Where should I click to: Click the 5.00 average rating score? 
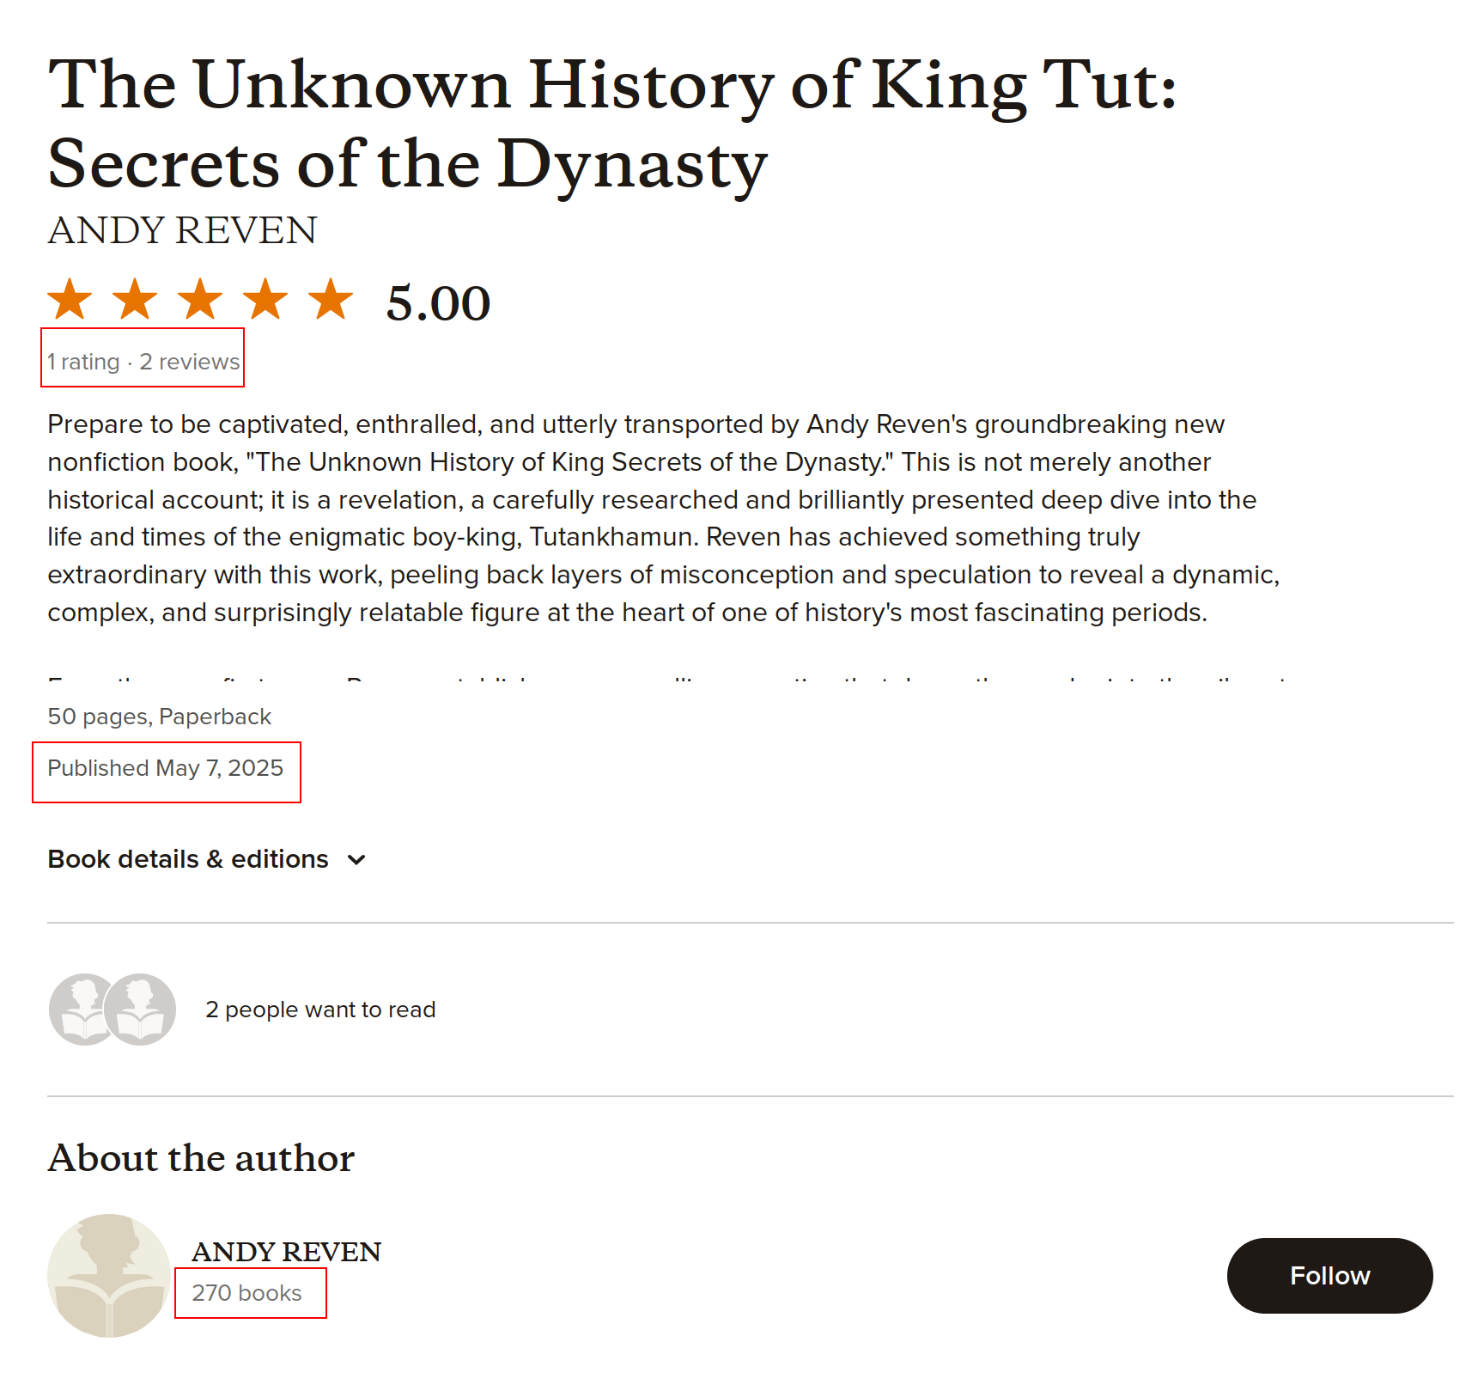(438, 303)
